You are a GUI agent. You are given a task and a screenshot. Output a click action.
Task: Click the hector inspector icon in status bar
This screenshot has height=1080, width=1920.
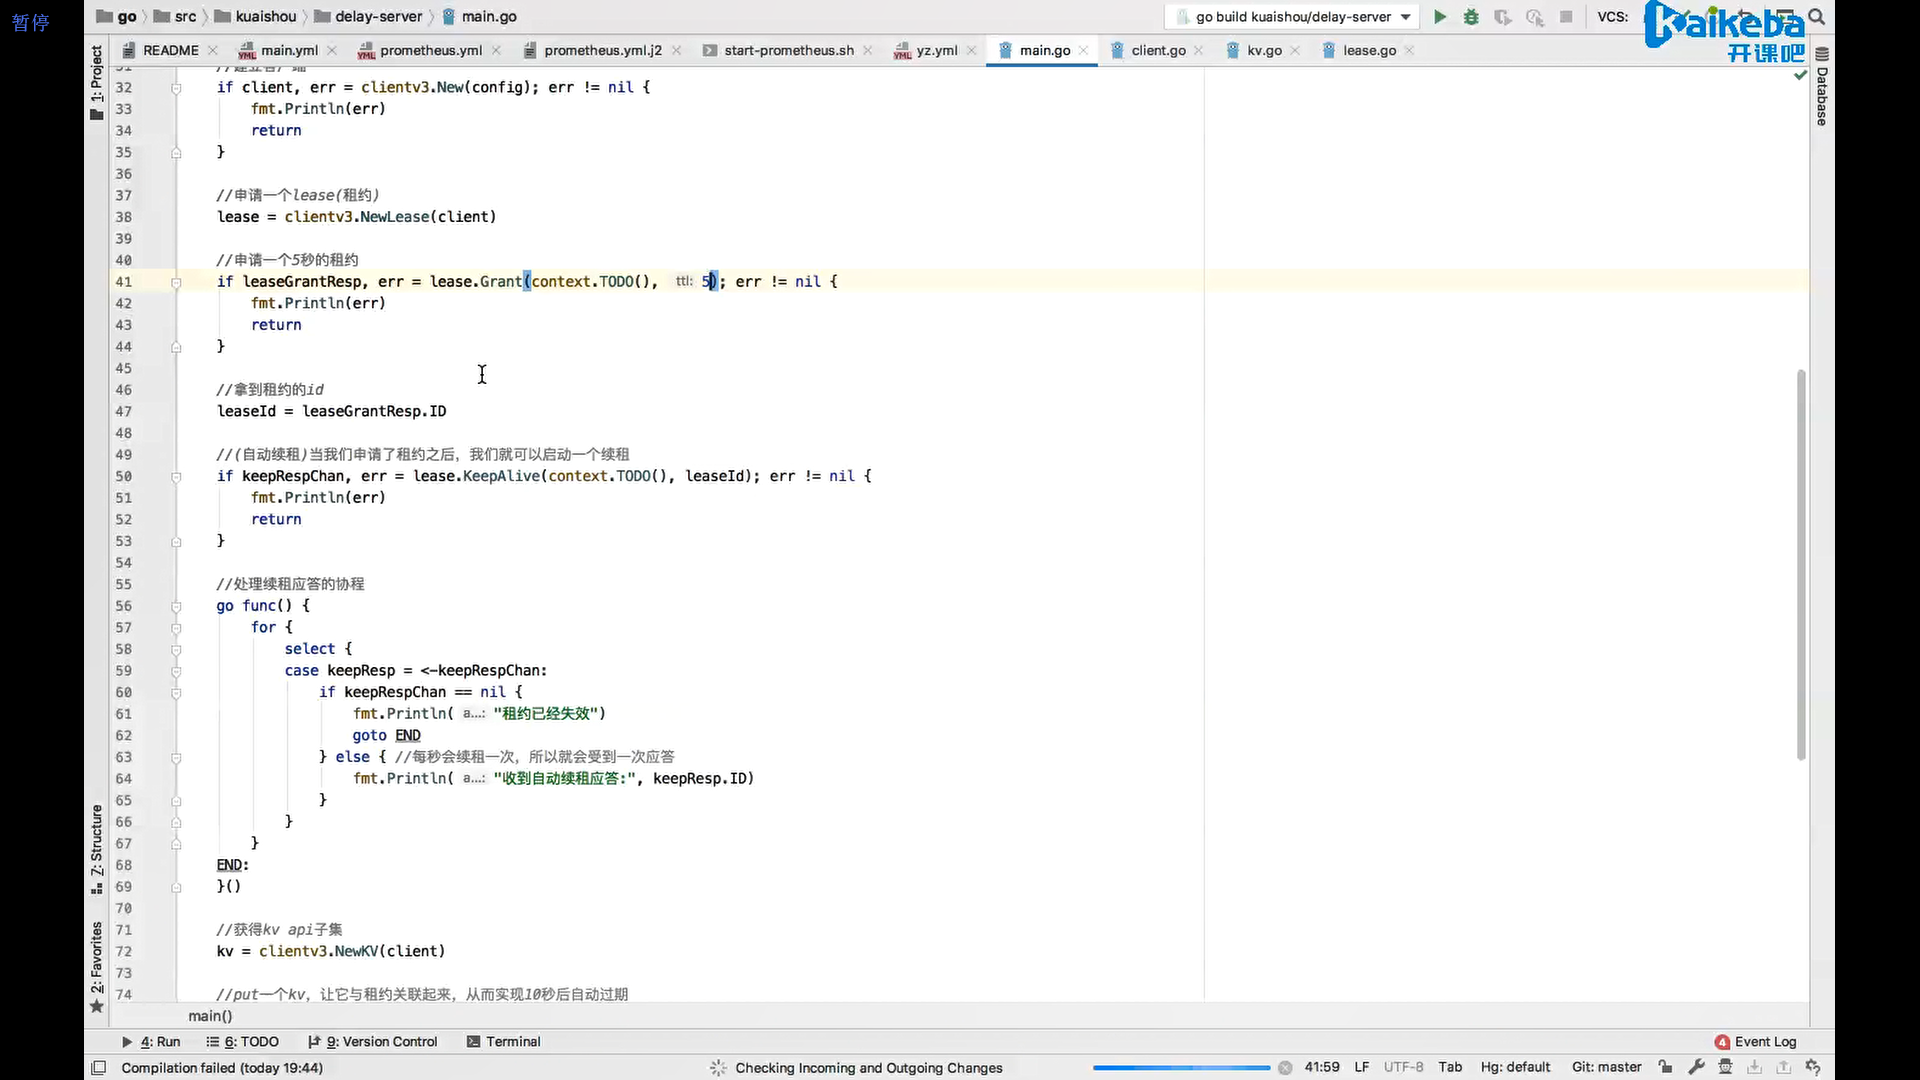coord(1725,1067)
